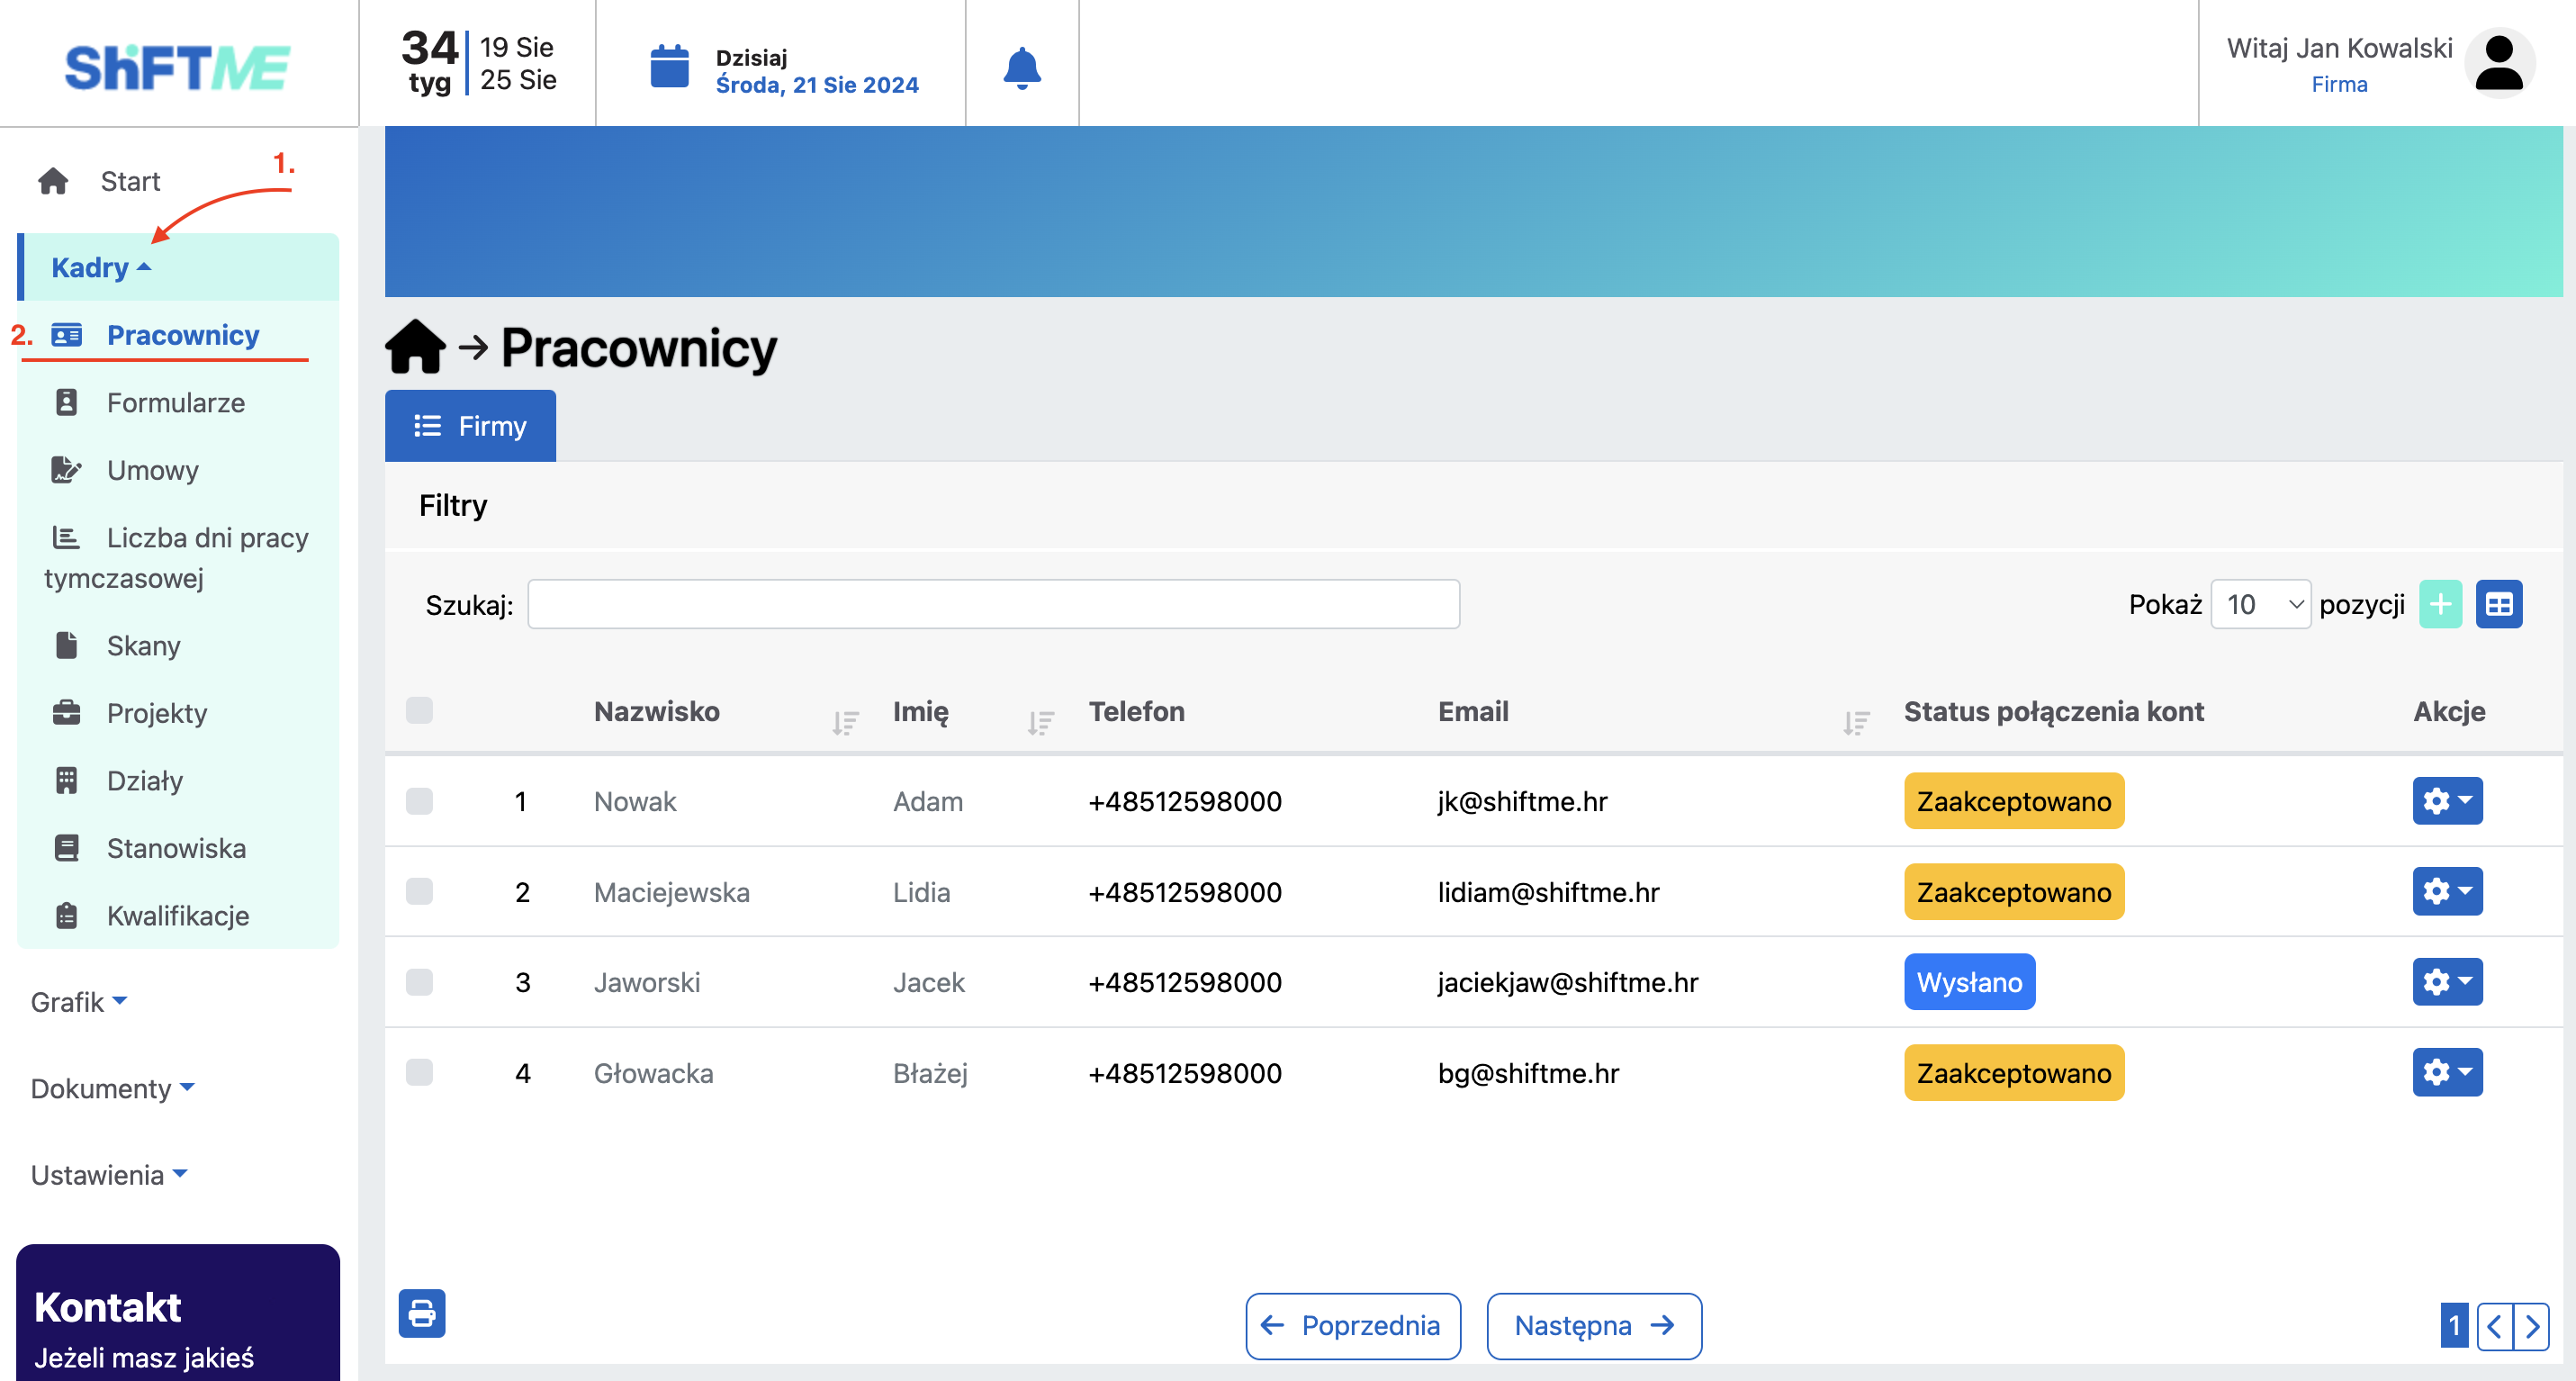
Task: Add a new employee with plus button
Action: click(2440, 604)
